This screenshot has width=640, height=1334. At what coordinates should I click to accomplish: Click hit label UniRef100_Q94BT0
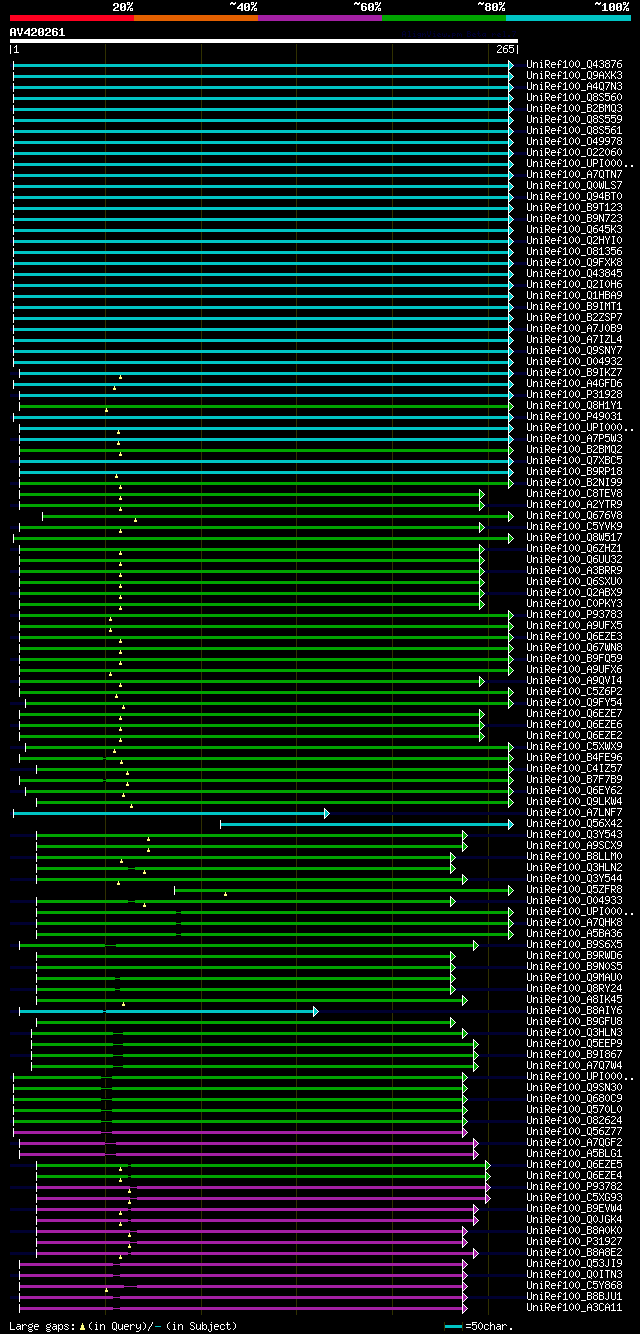click(574, 197)
